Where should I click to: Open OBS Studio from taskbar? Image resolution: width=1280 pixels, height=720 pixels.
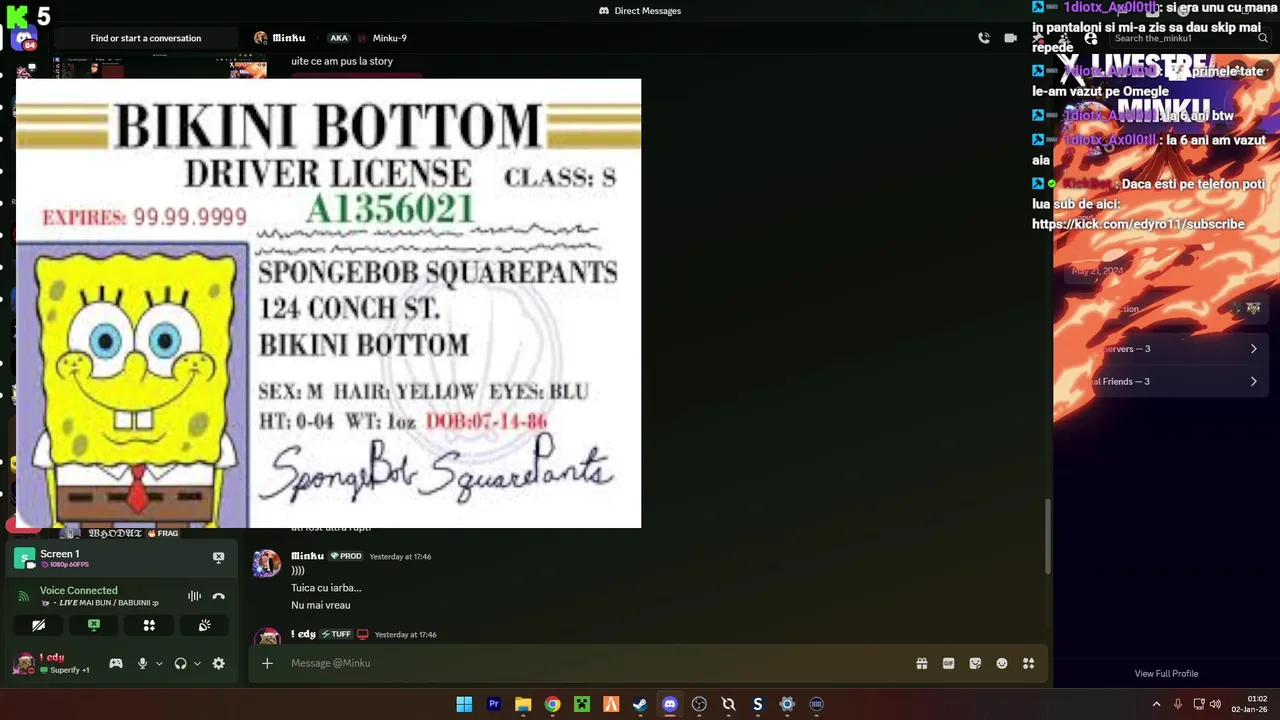coord(699,704)
